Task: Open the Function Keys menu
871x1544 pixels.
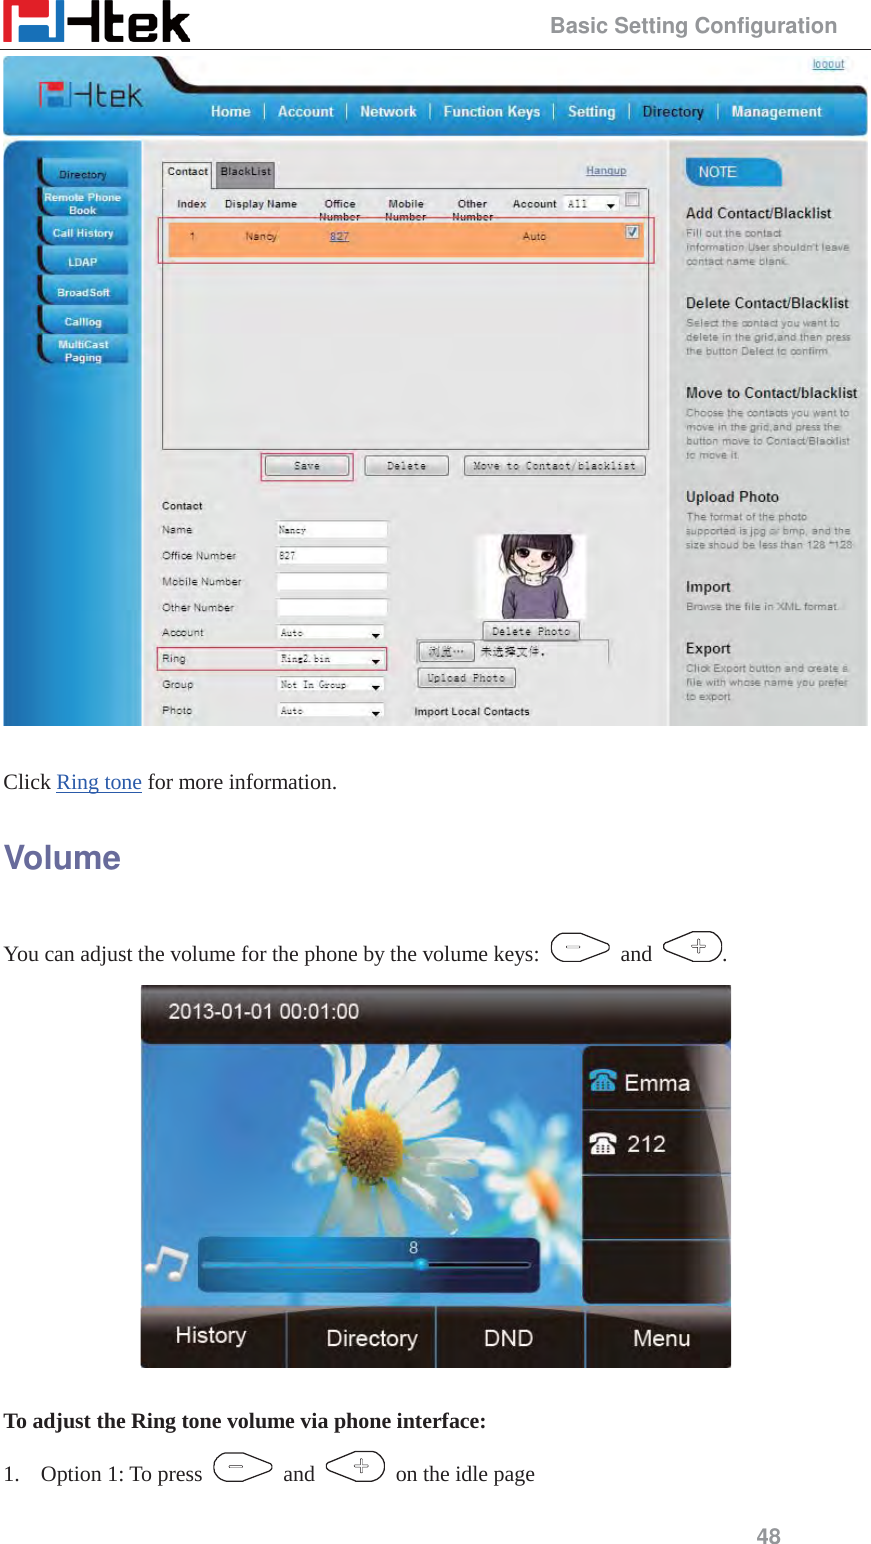Action: (491, 111)
